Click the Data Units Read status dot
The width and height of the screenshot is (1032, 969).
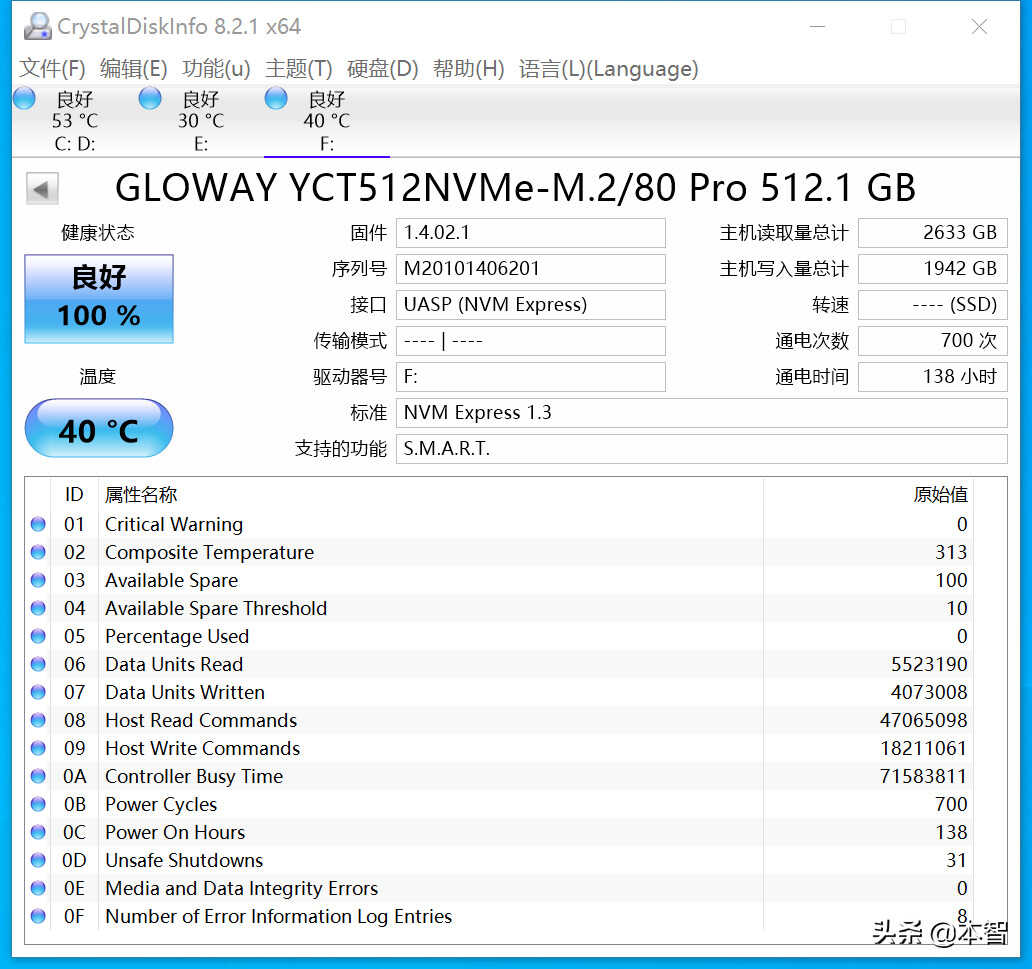(x=38, y=664)
